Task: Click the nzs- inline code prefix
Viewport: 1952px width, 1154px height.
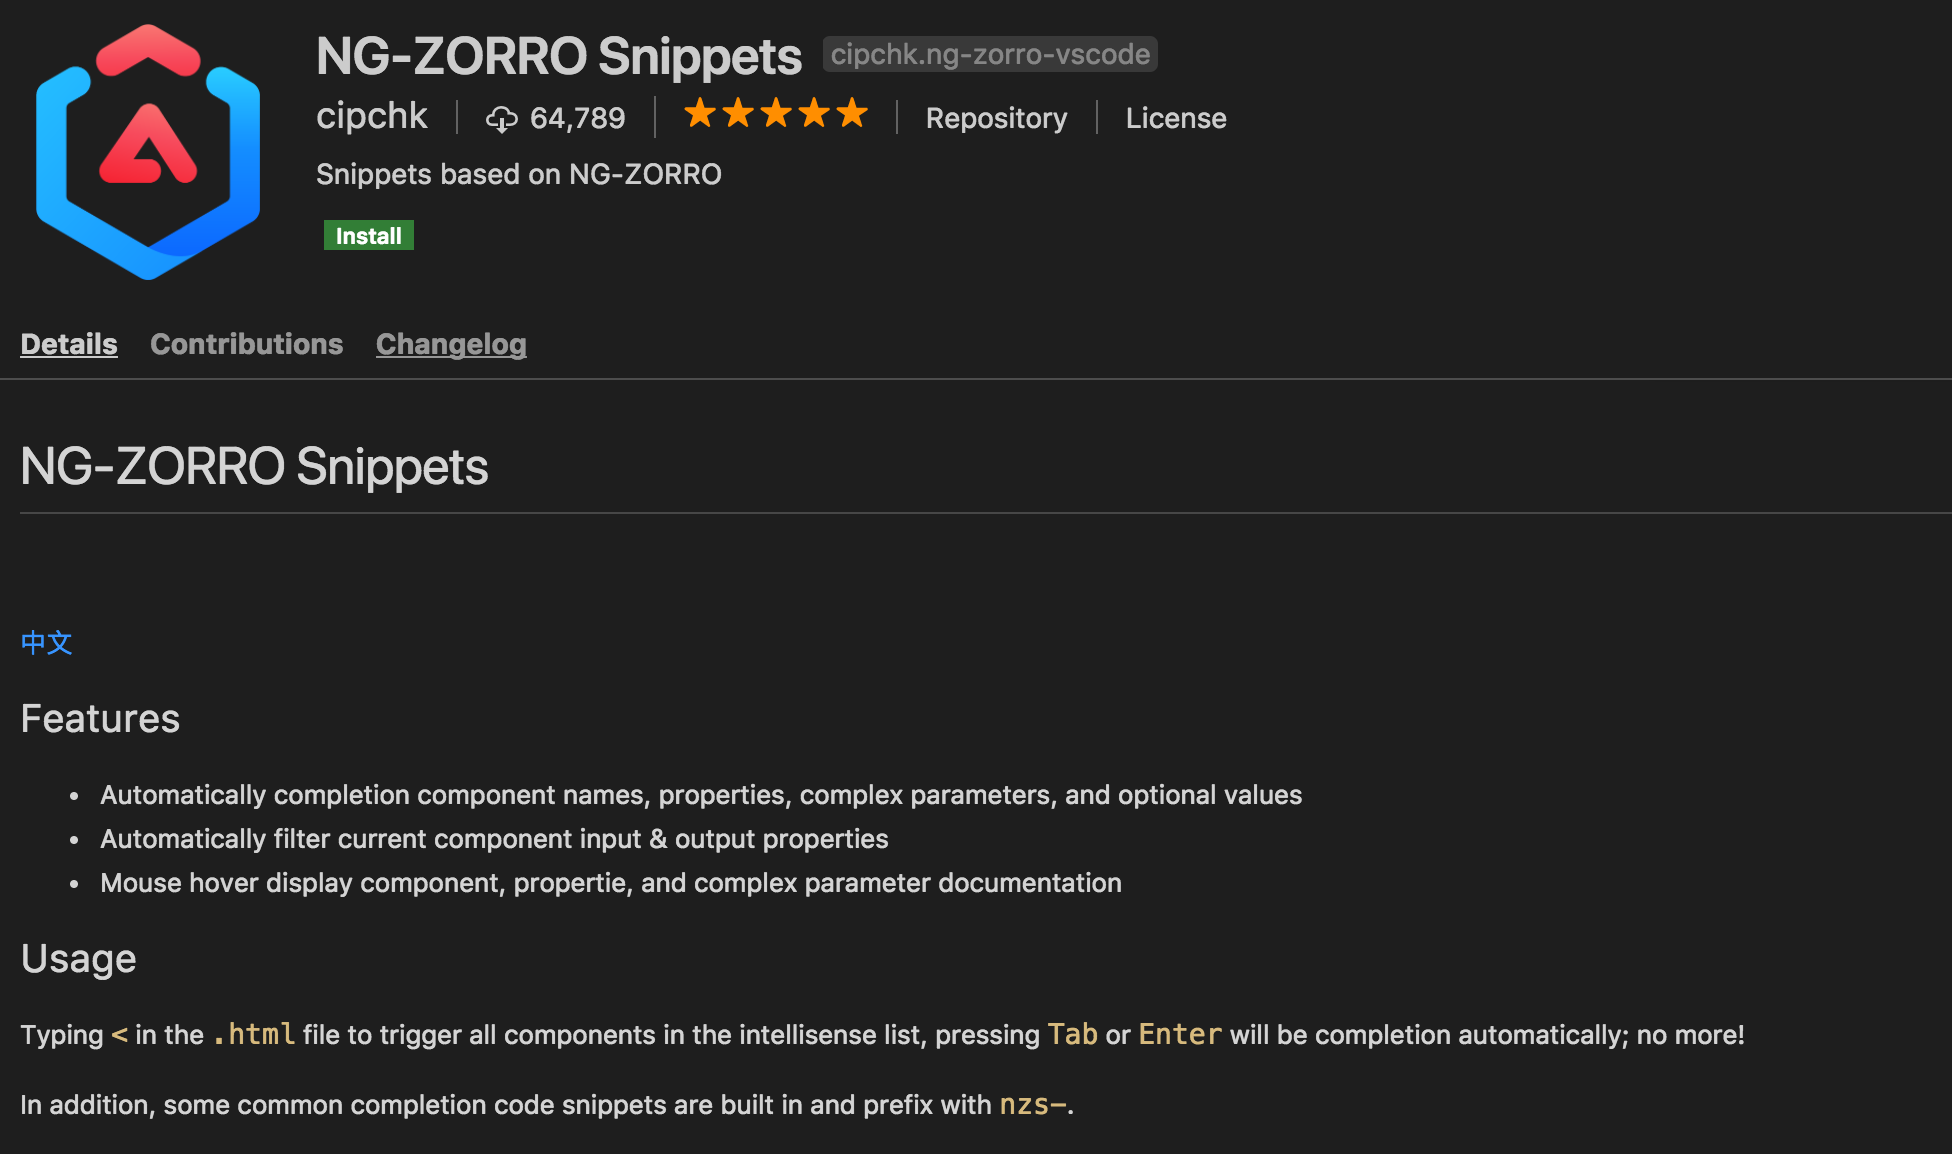Action: pos(1033,1105)
